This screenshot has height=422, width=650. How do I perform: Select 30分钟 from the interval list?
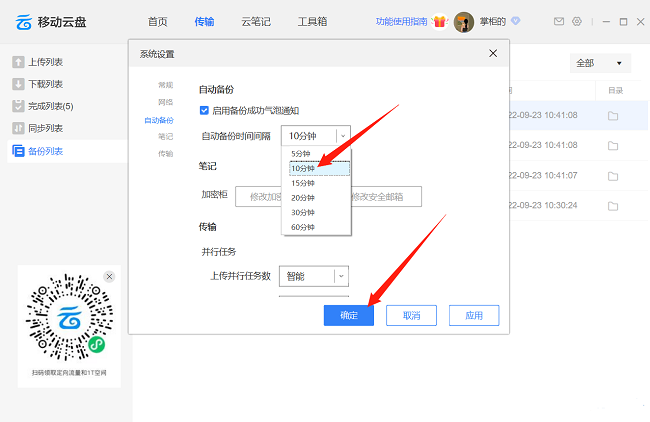pyautogui.click(x=303, y=212)
